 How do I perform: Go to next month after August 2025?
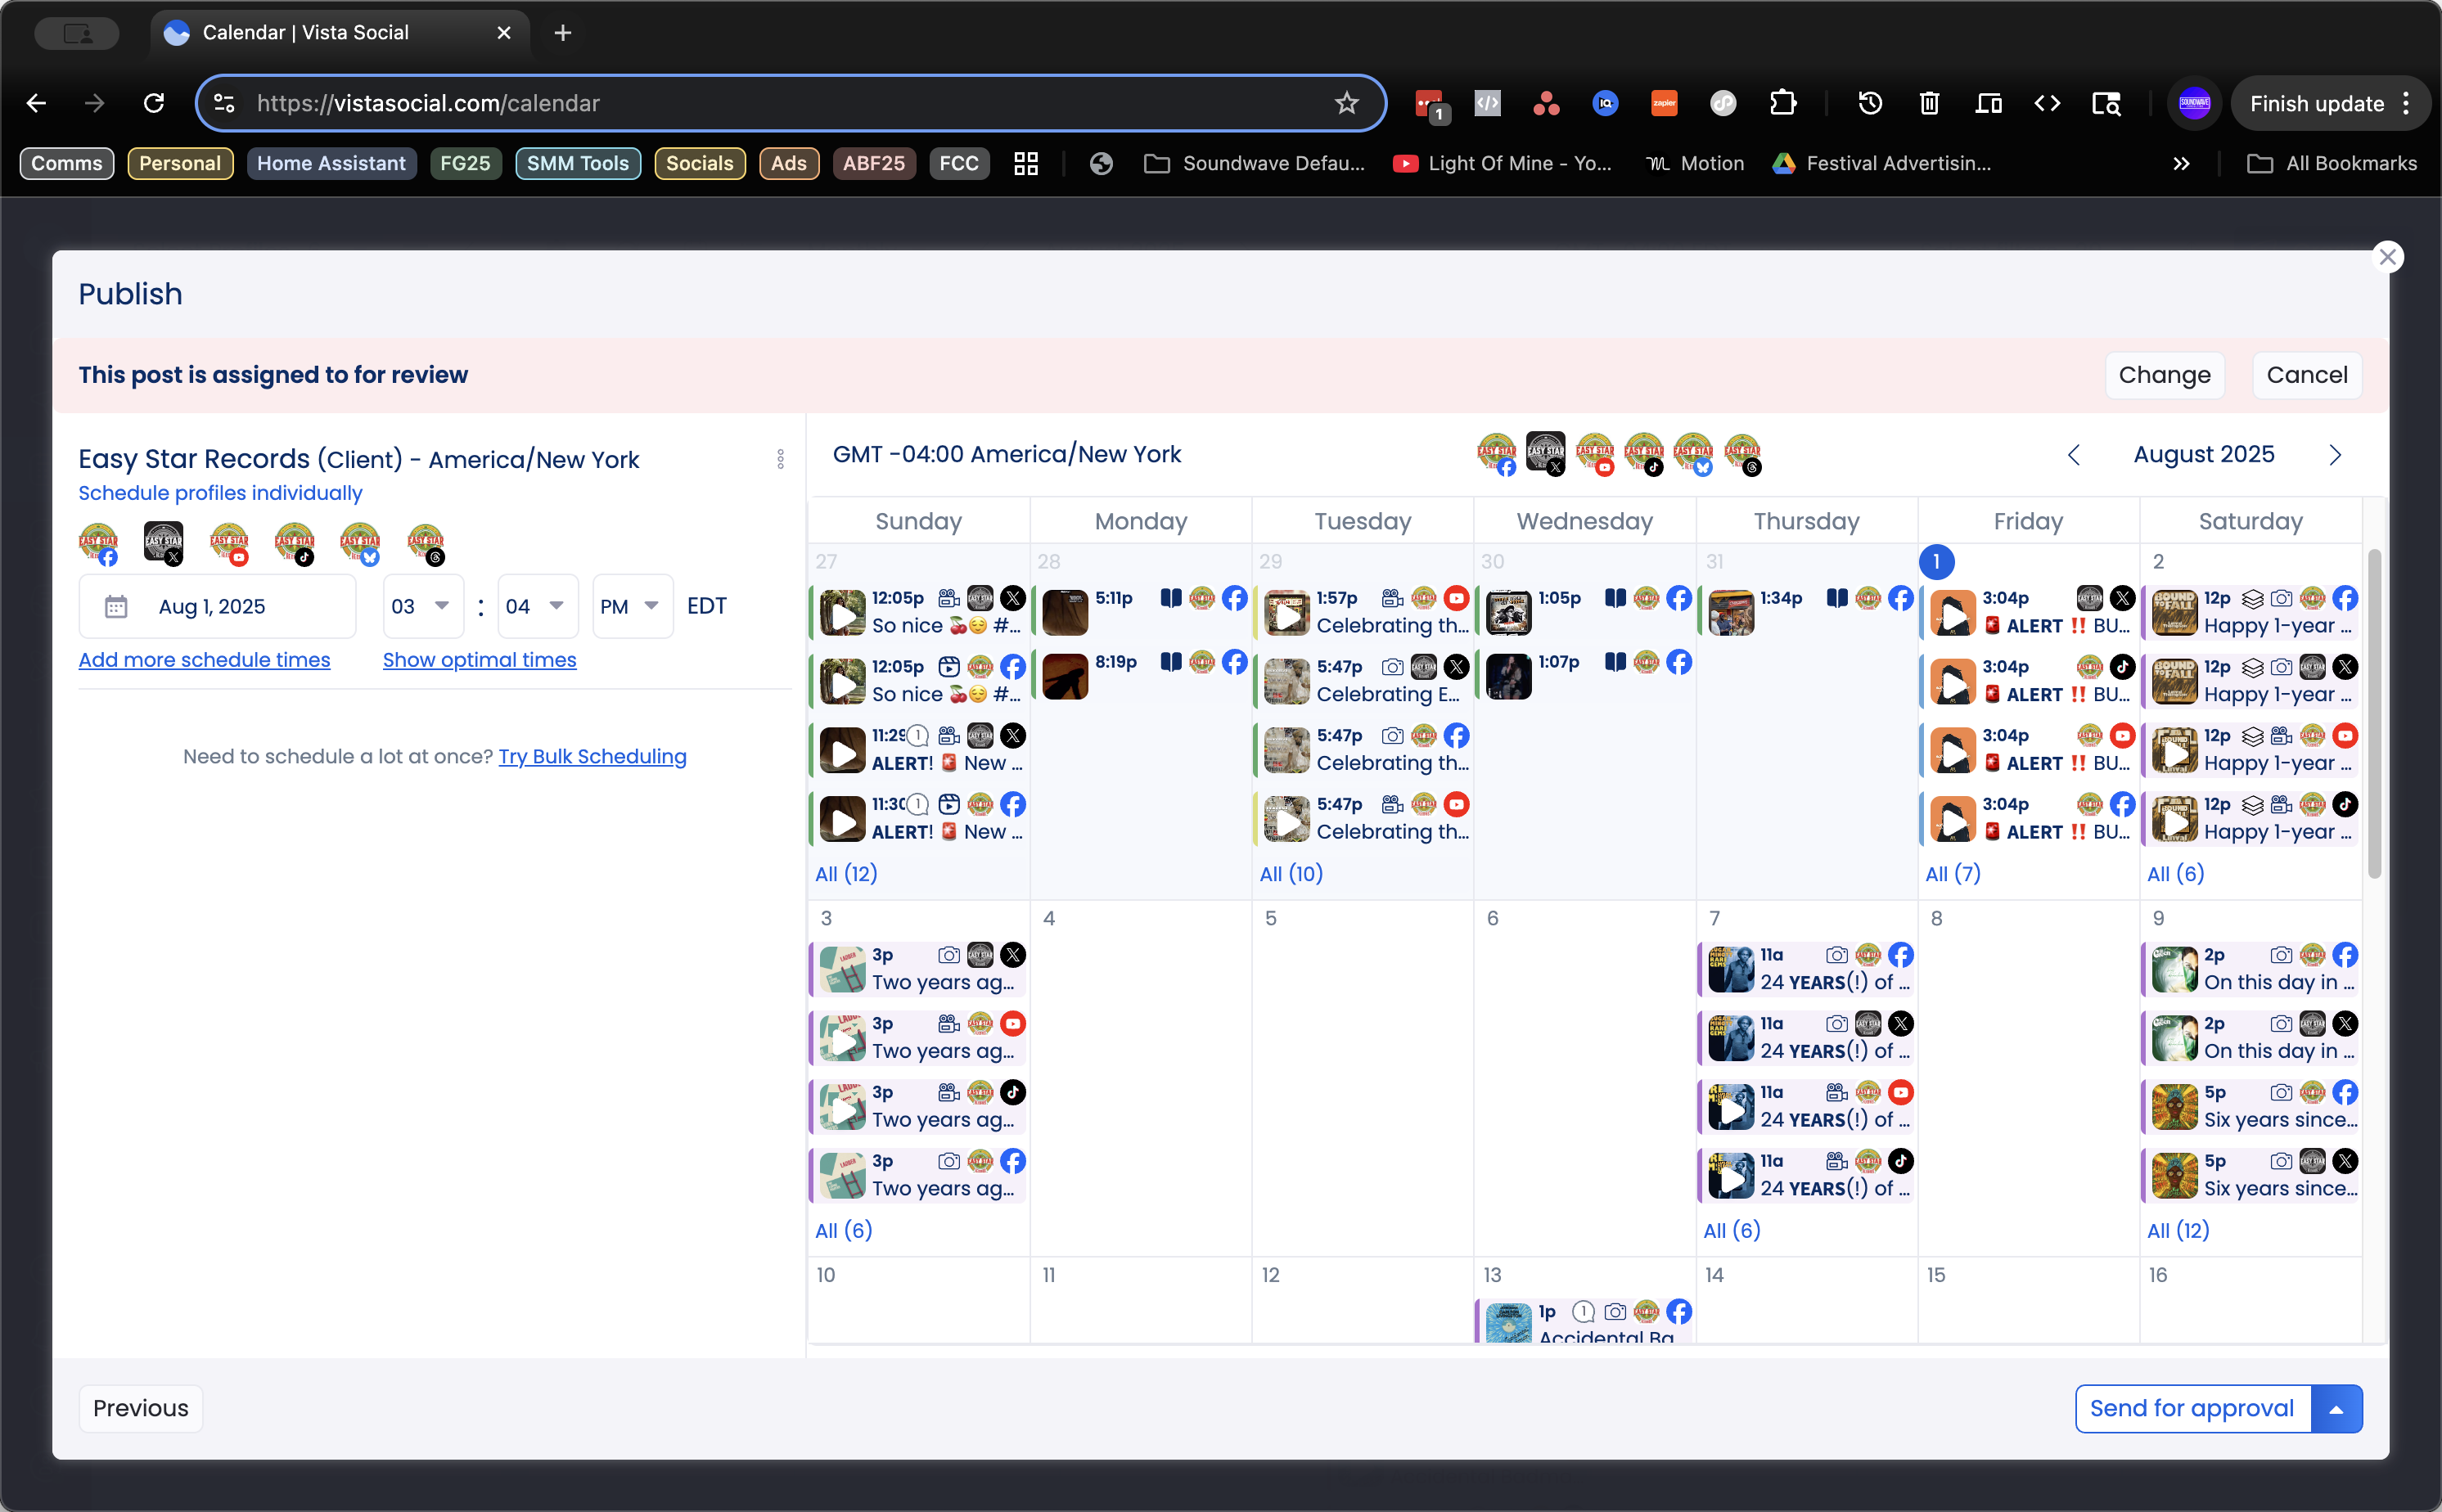[x=2335, y=455]
